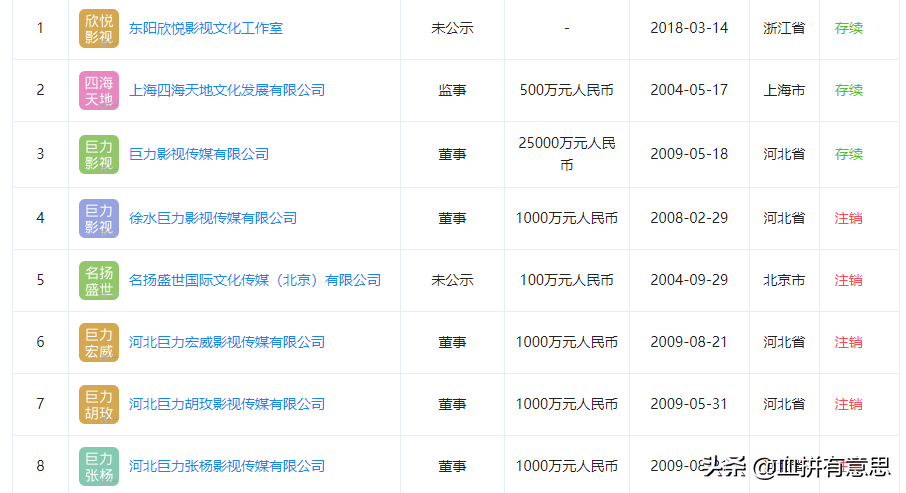The height and width of the screenshot is (493, 906).
Task: Click the 欣悦影视 company logo icon
Action: coord(99,28)
